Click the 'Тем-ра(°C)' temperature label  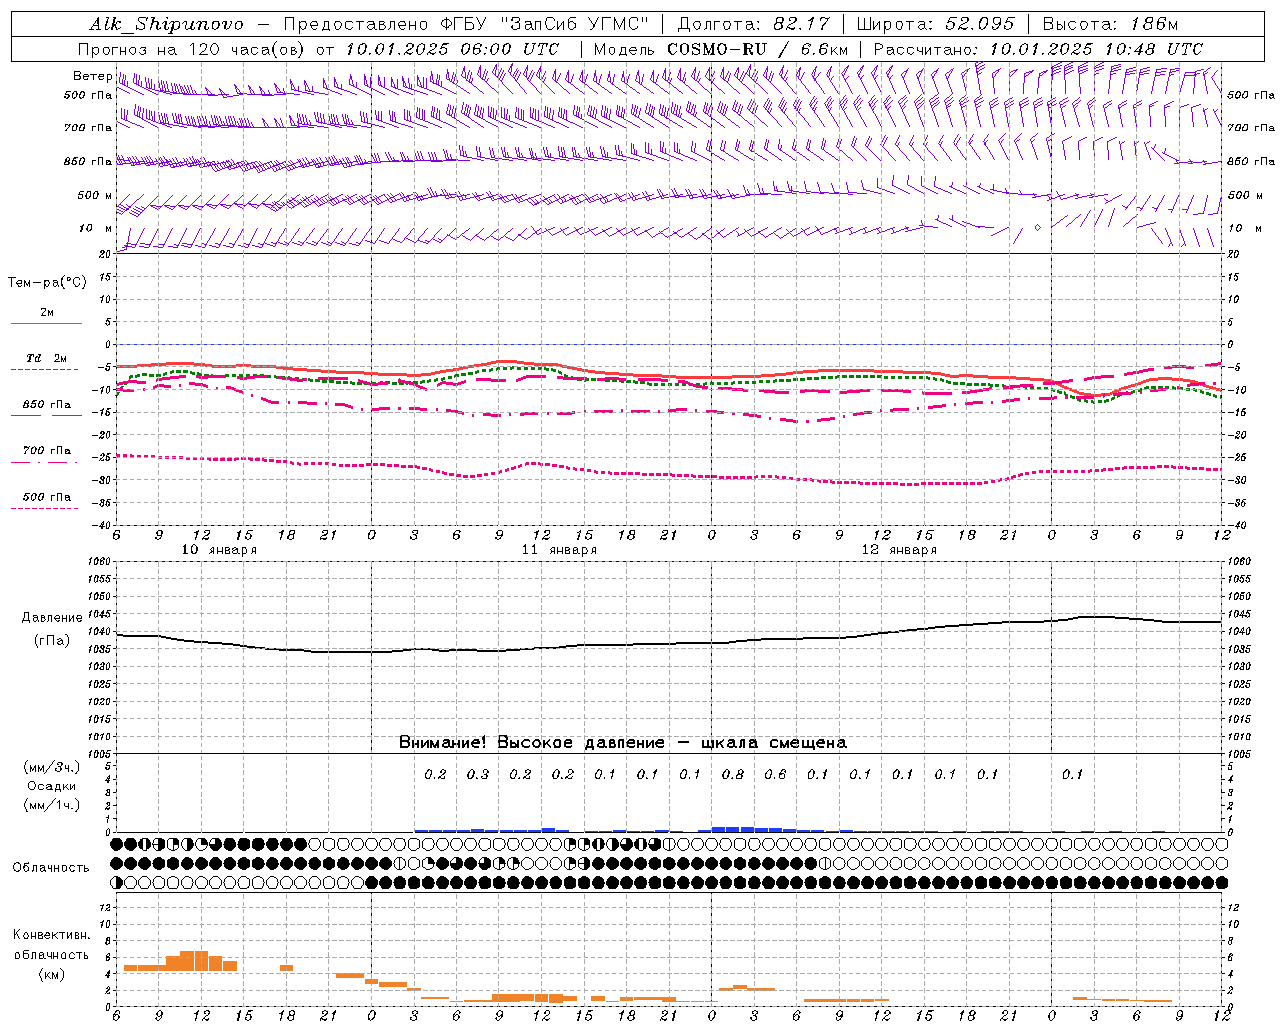[x=47, y=283]
